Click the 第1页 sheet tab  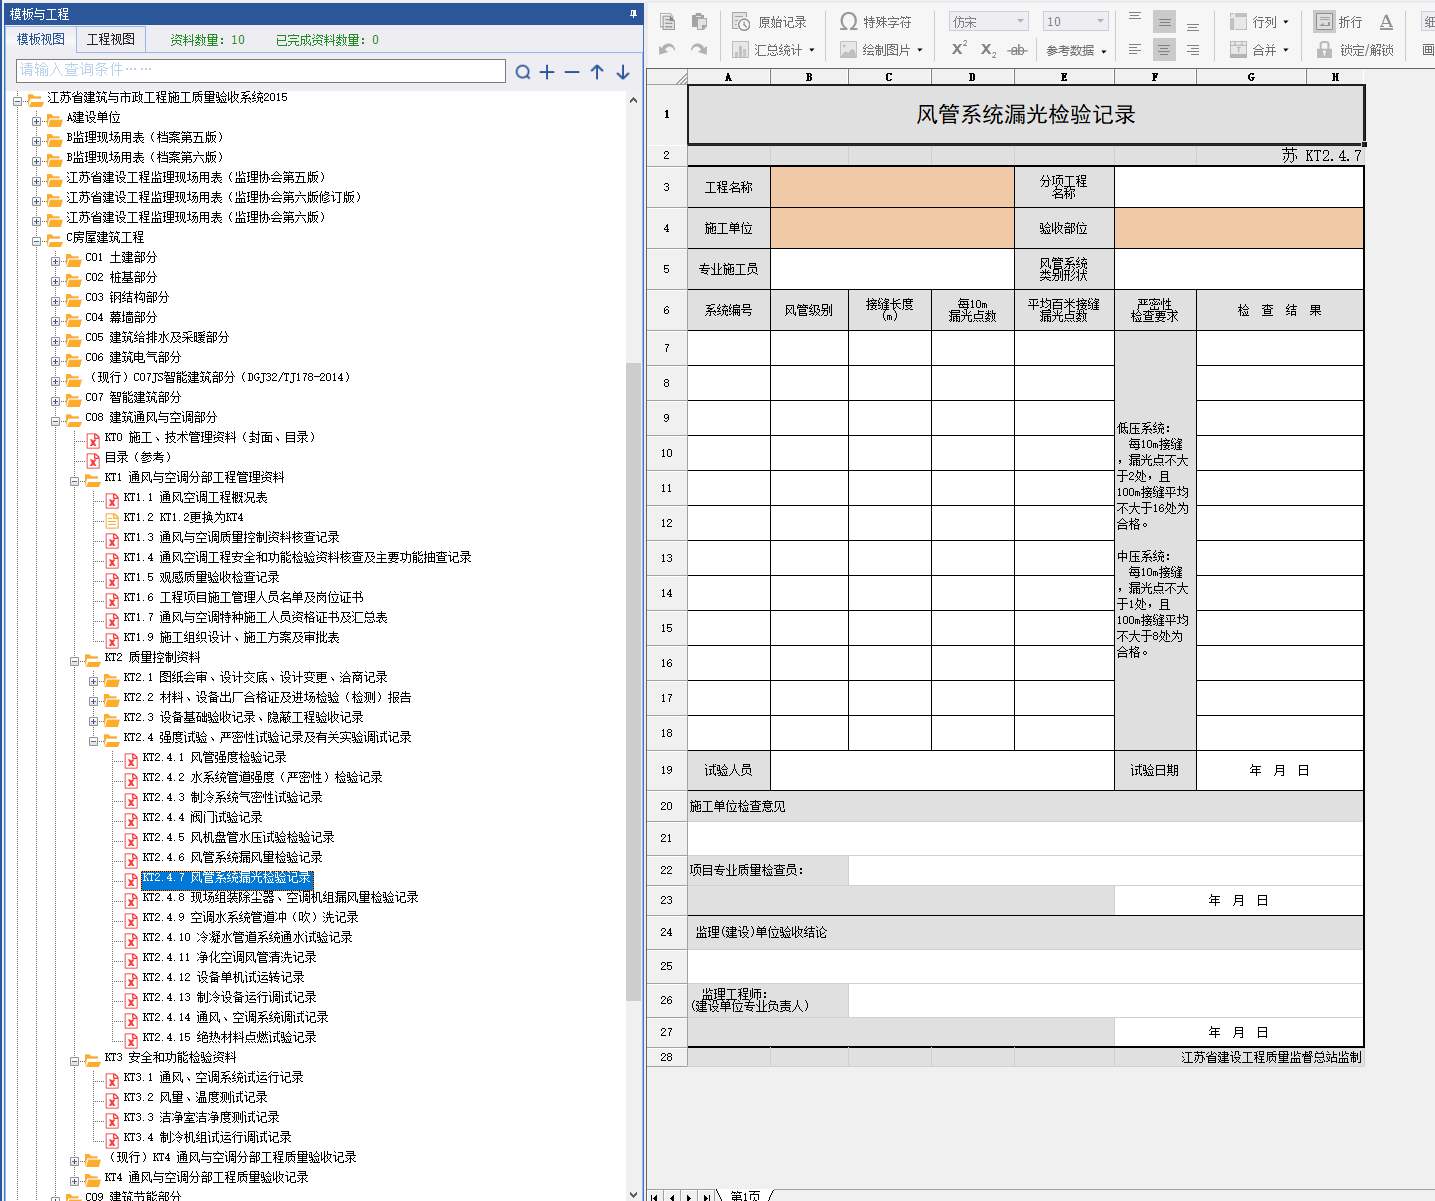(745, 1195)
